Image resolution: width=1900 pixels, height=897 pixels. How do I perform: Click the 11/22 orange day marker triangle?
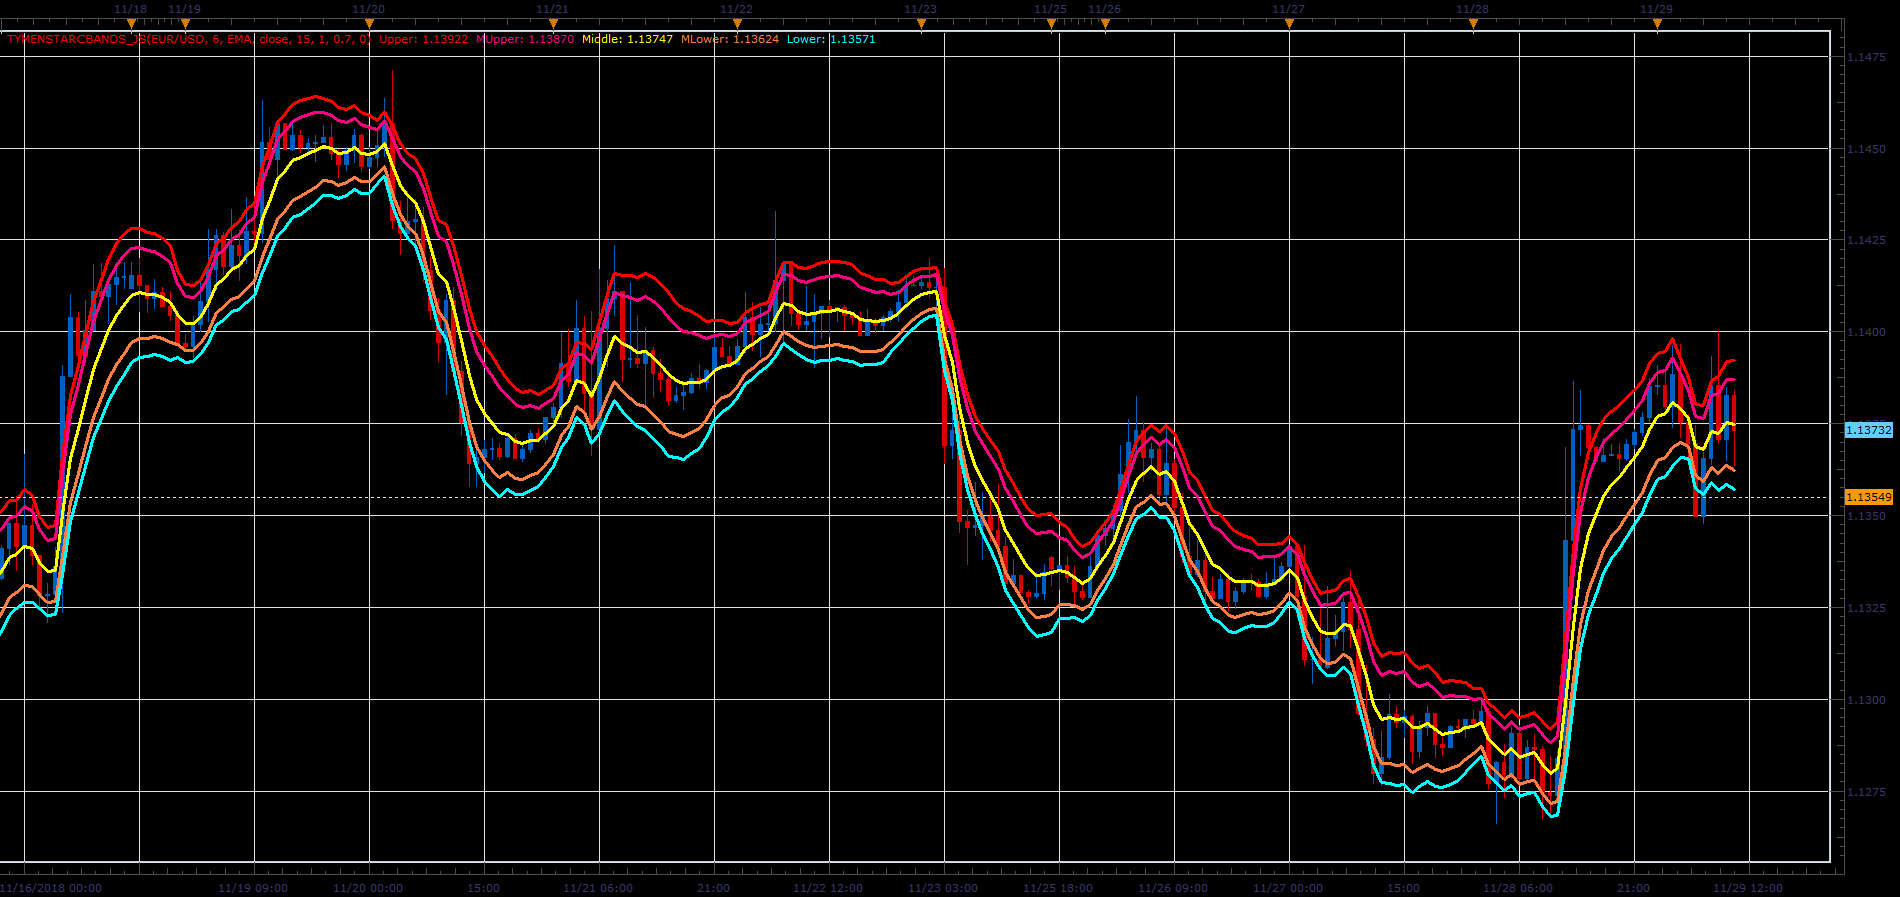tap(737, 24)
